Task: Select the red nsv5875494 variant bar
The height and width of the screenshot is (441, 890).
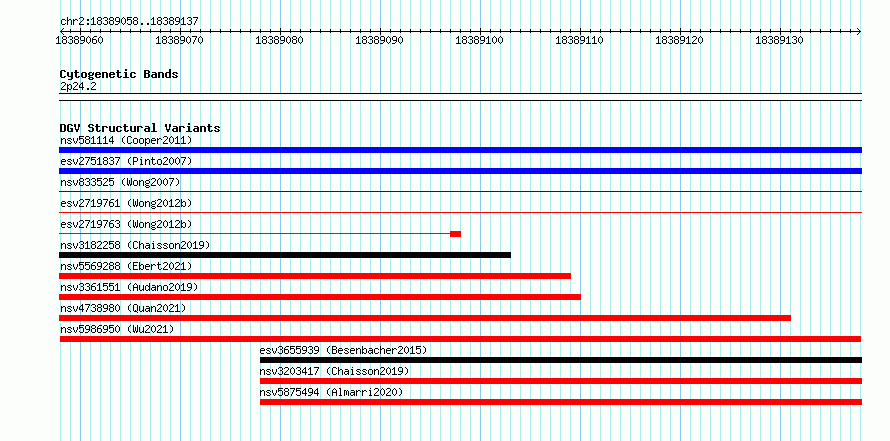Action: pyautogui.click(x=561, y=402)
